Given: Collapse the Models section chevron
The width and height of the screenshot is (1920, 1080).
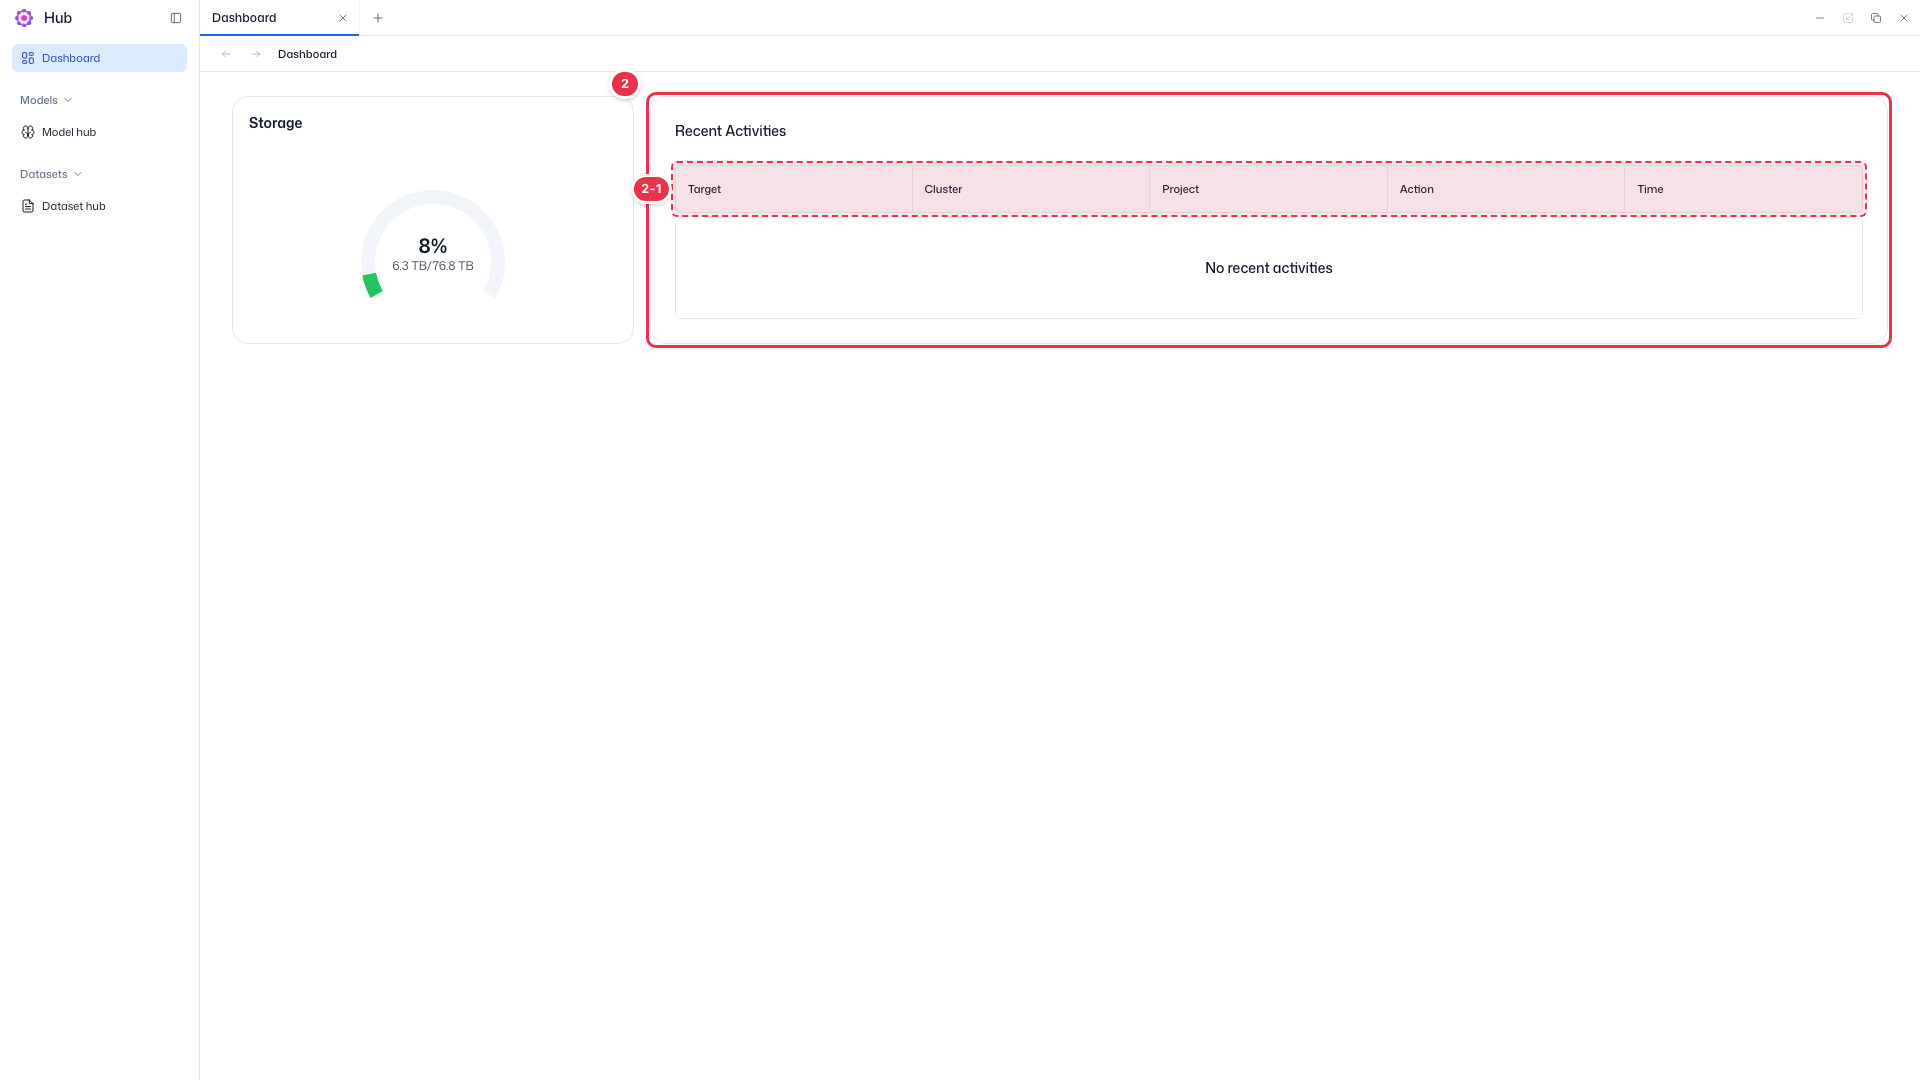Looking at the screenshot, I should [x=68, y=100].
